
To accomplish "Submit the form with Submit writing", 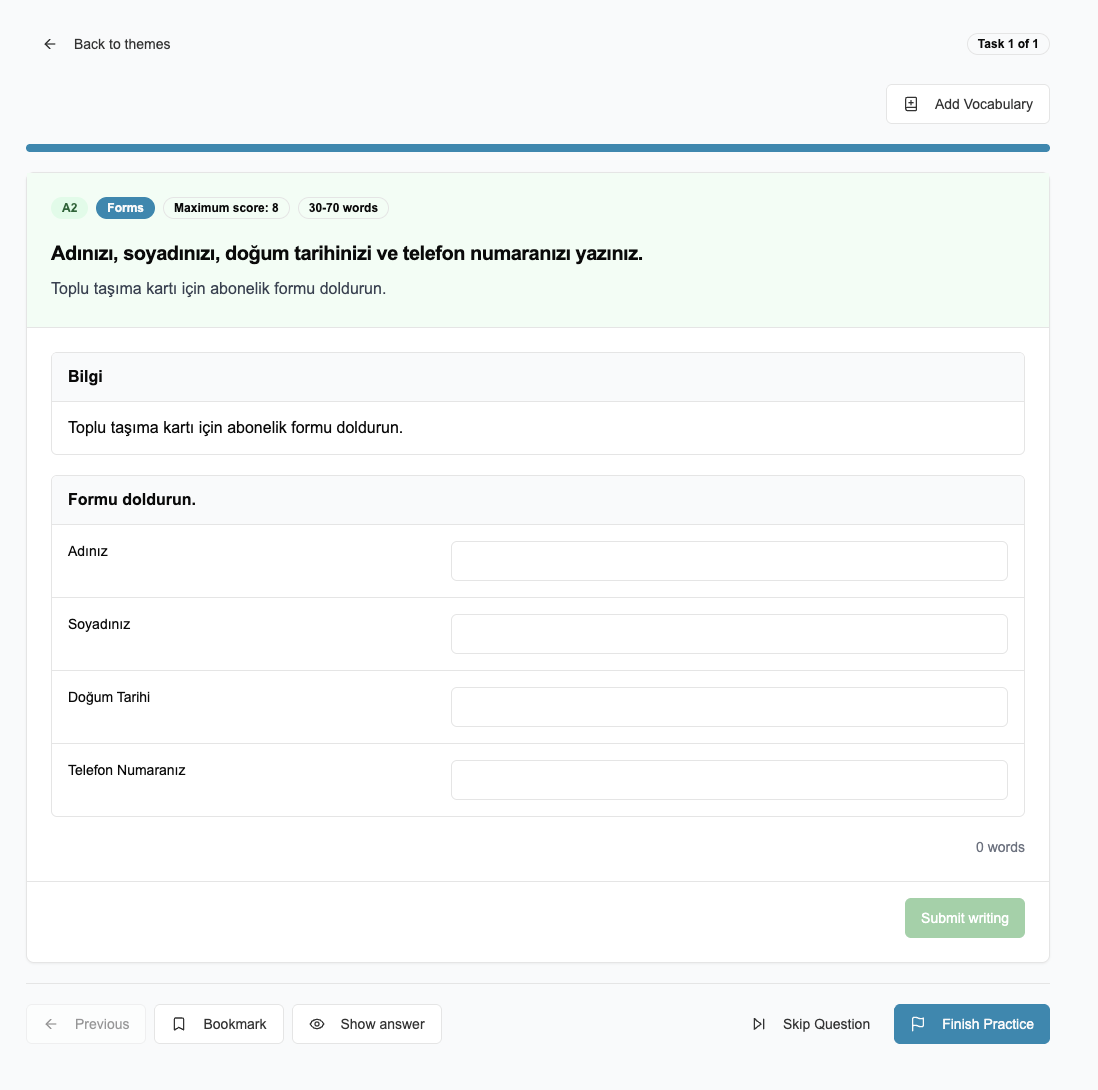I will pos(964,918).
